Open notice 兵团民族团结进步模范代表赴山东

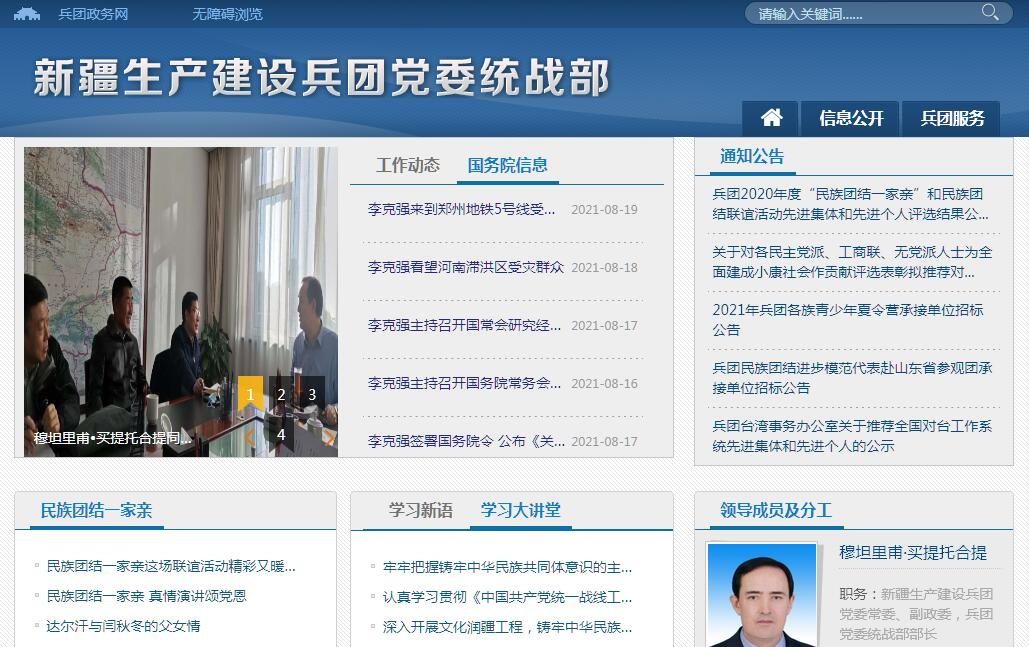coord(852,377)
